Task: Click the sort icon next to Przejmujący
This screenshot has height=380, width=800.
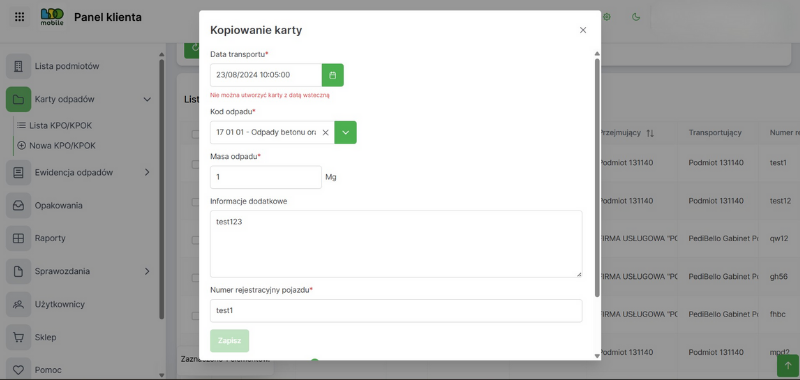Action: [650, 133]
